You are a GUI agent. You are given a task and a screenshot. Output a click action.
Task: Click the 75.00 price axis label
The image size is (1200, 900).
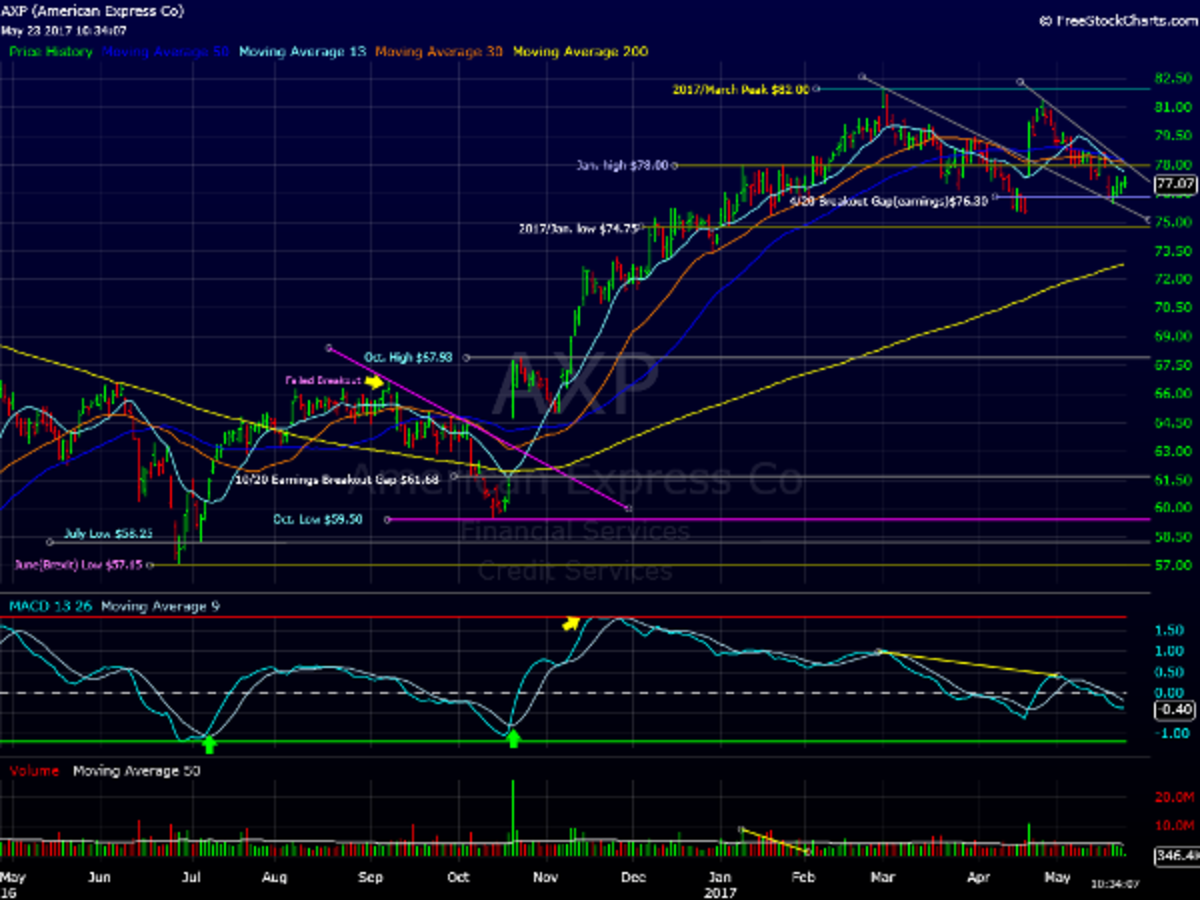tap(1172, 222)
